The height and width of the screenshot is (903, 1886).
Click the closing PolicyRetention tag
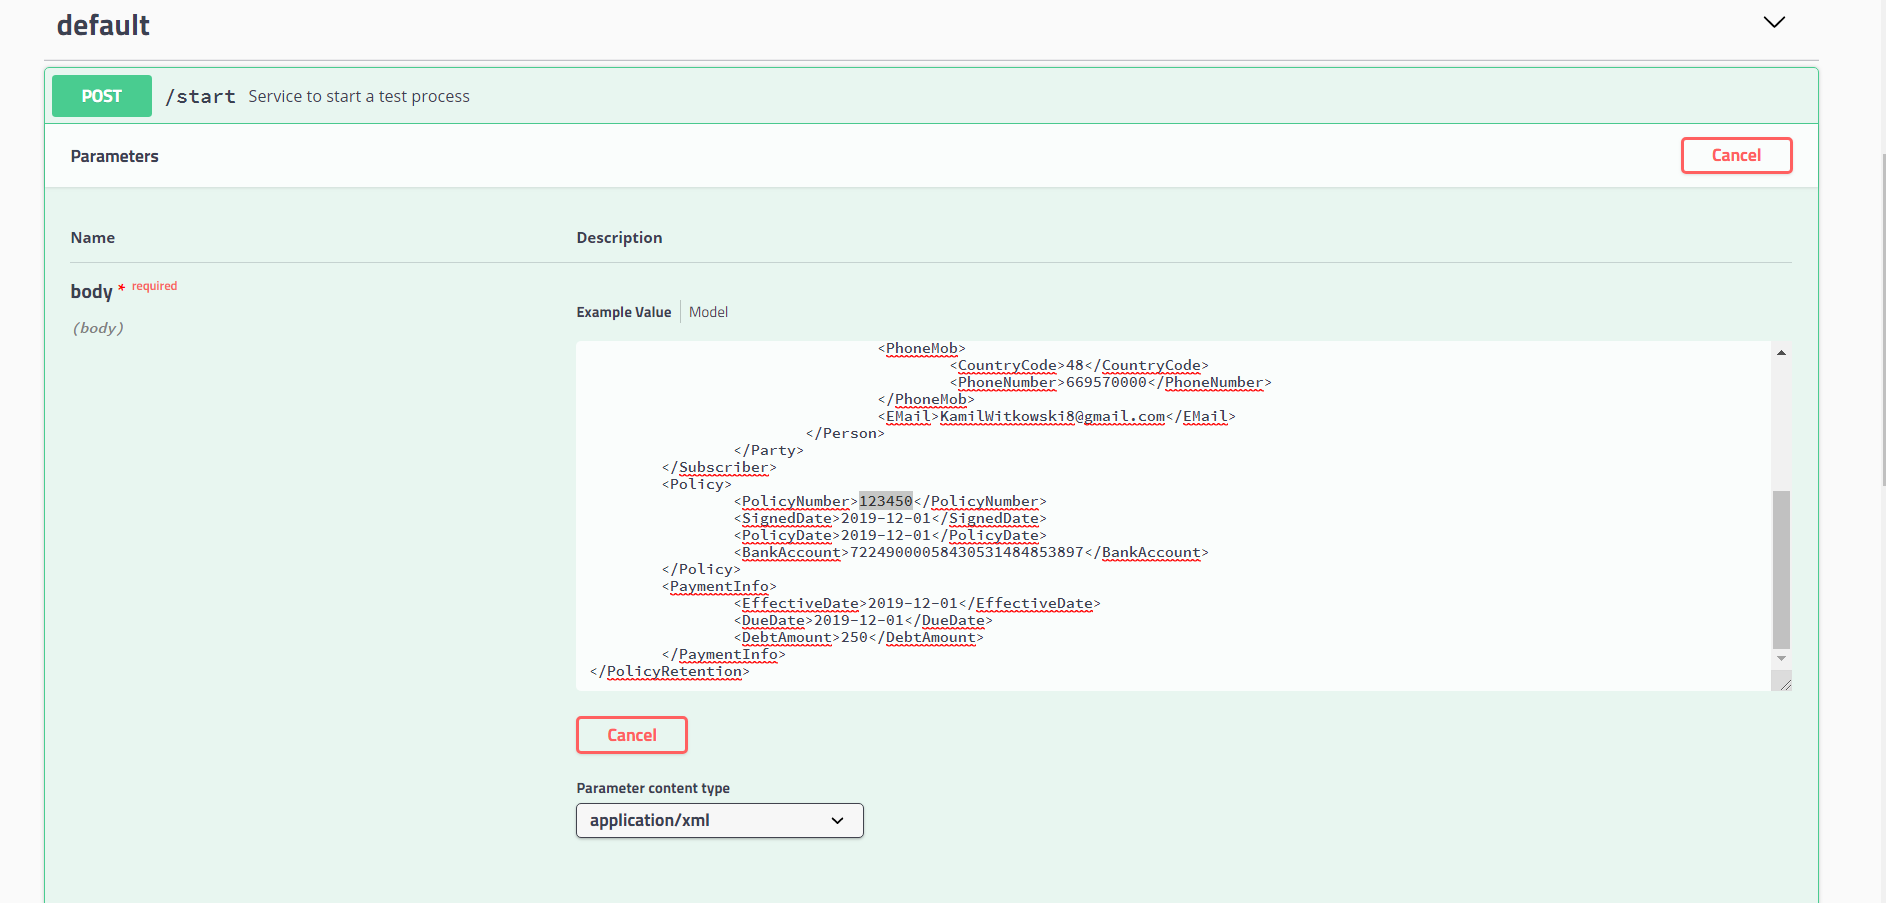pyautogui.click(x=670, y=671)
